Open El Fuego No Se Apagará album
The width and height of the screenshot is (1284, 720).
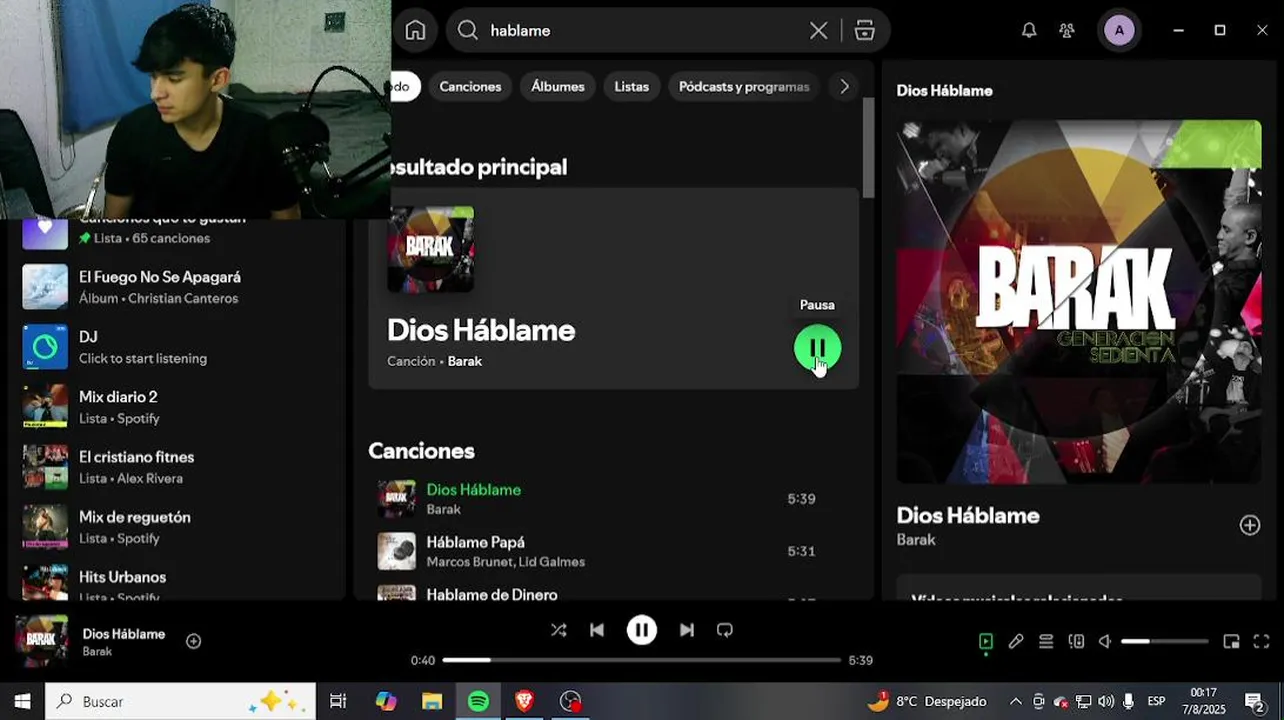coord(175,287)
